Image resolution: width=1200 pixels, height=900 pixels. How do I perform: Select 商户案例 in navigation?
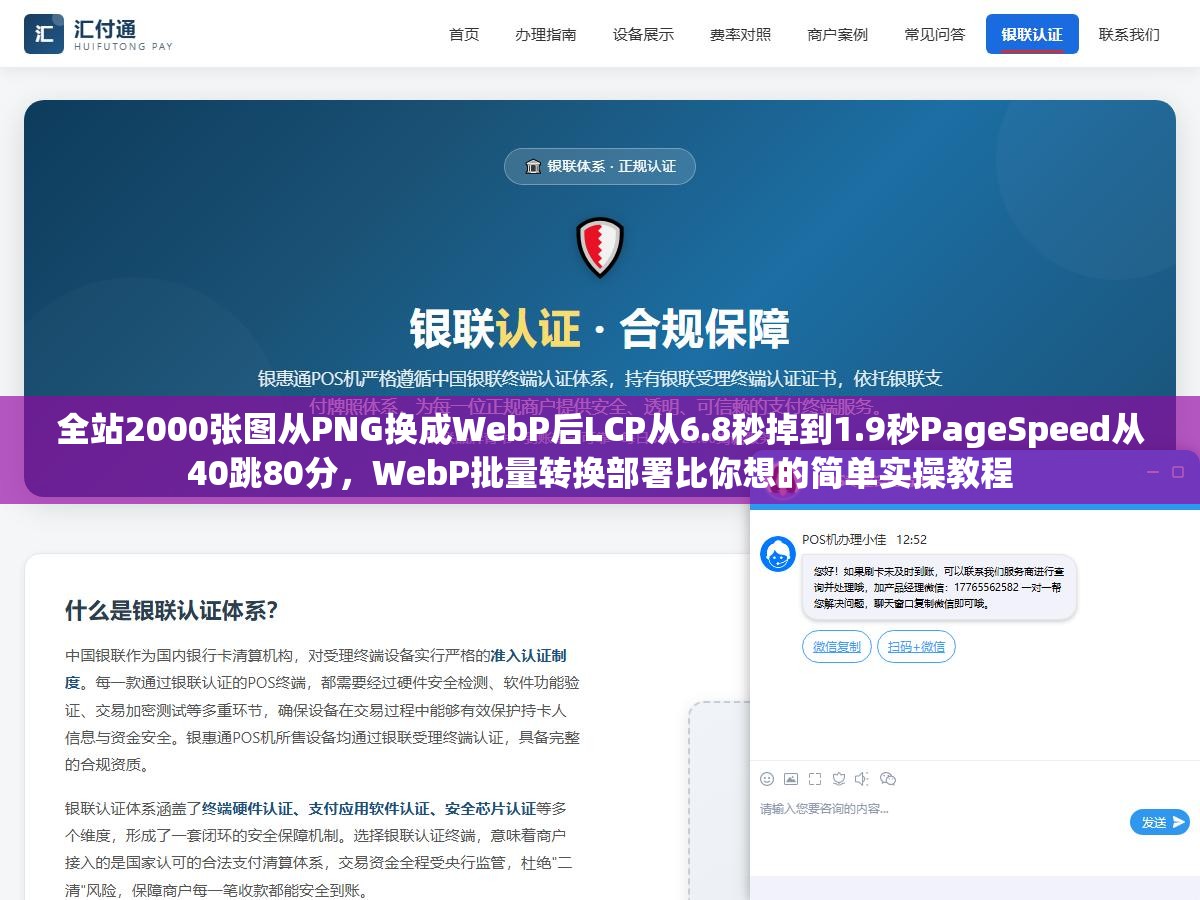[838, 34]
